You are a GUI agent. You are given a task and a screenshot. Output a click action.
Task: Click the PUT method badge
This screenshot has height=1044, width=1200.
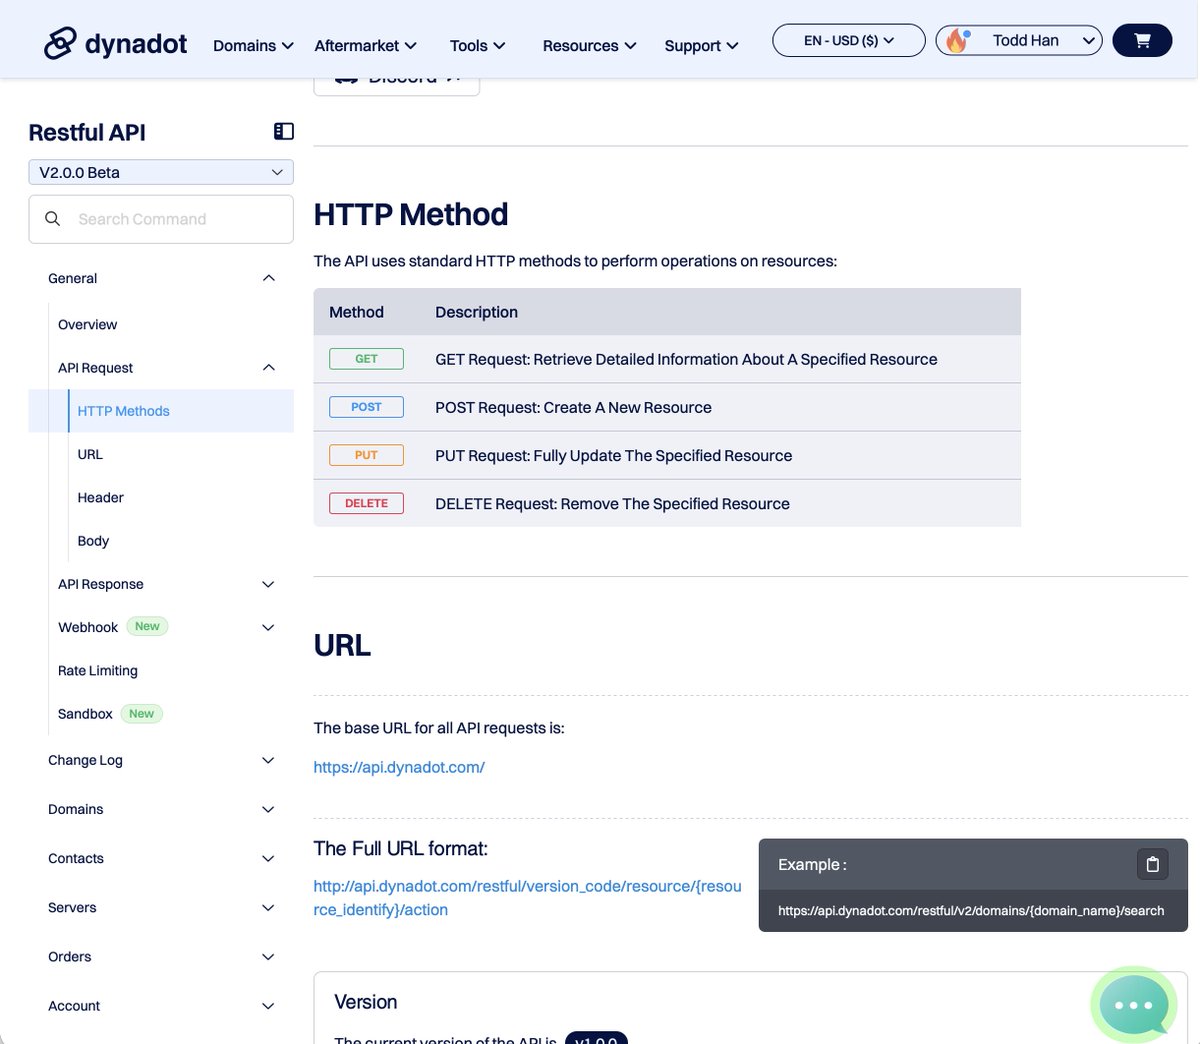click(366, 455)
